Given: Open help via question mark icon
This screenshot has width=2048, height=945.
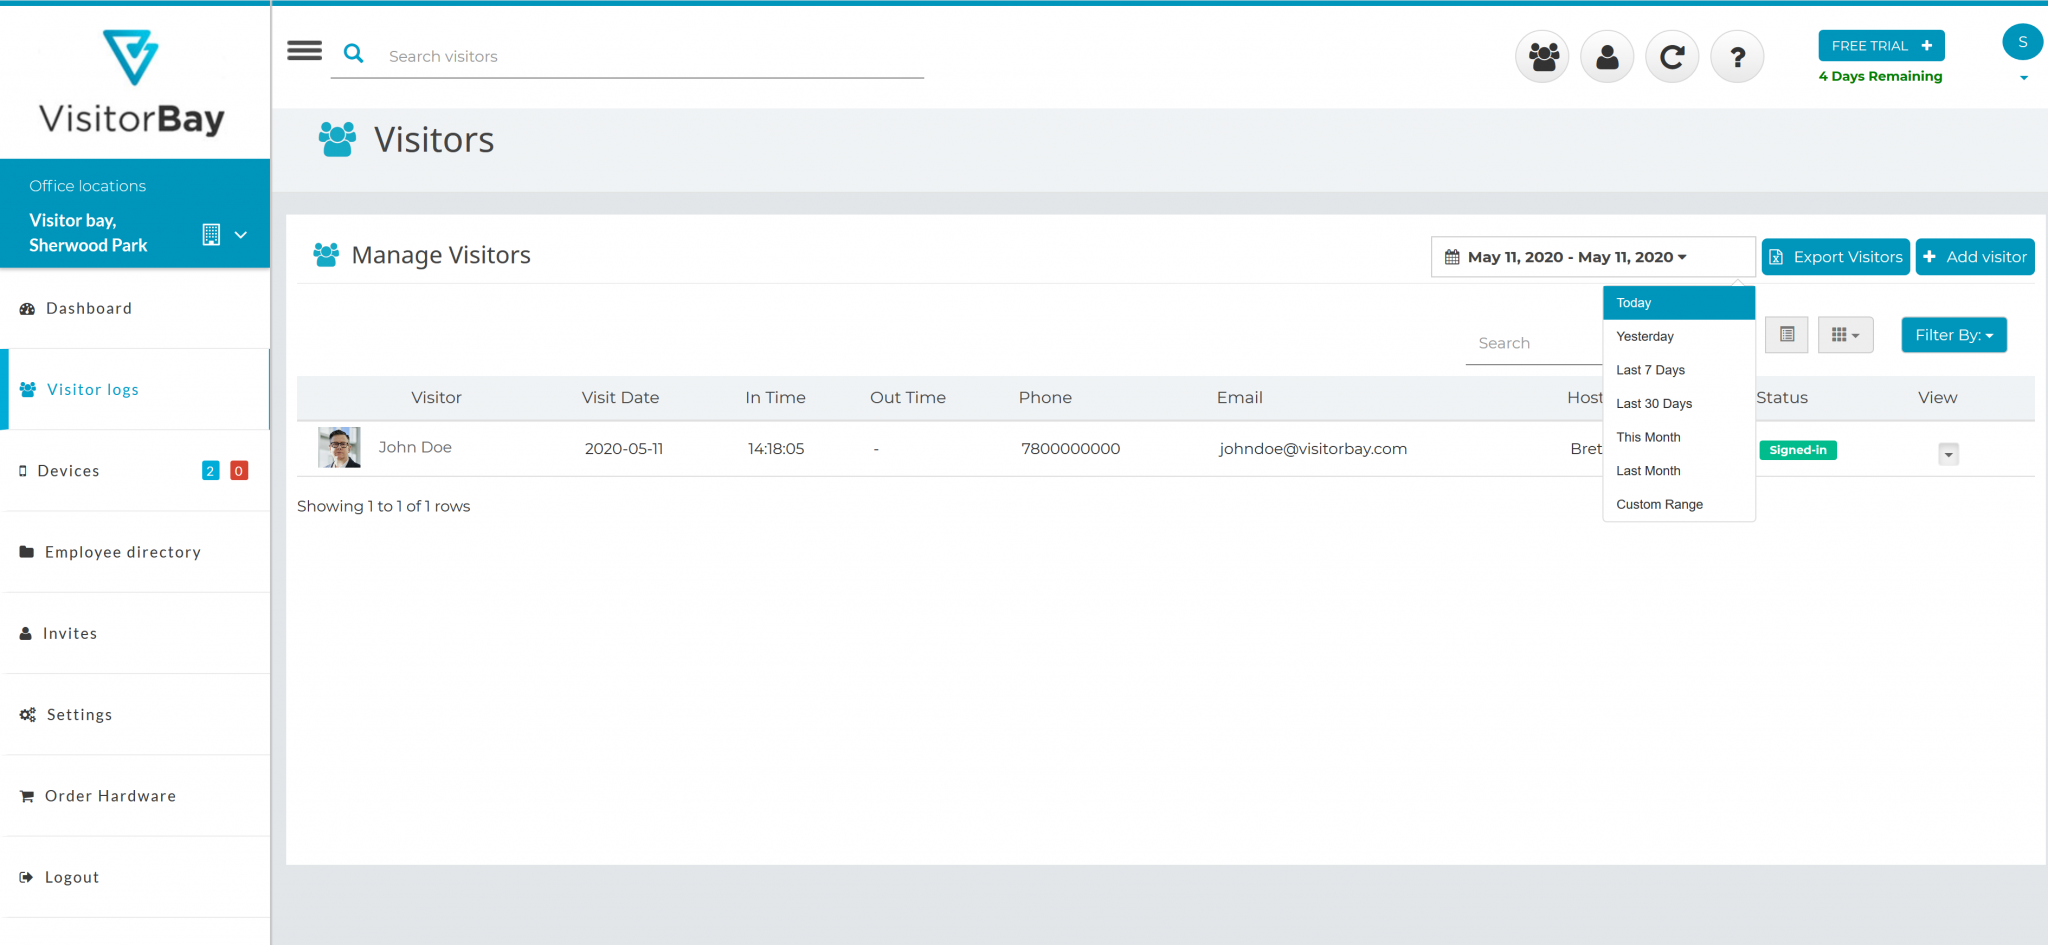Looking at the screenshot, I should 1737,57.
